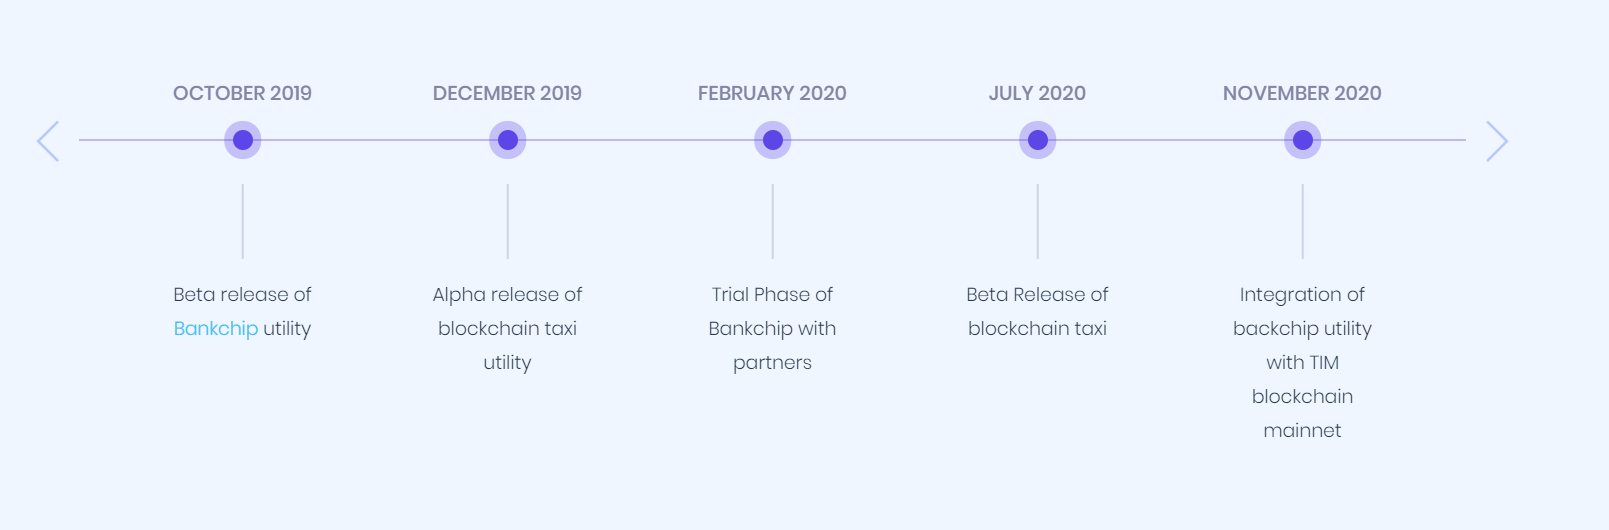Click 'Alpha release of blockchain taxi utility' text

(x=508, y=329)
